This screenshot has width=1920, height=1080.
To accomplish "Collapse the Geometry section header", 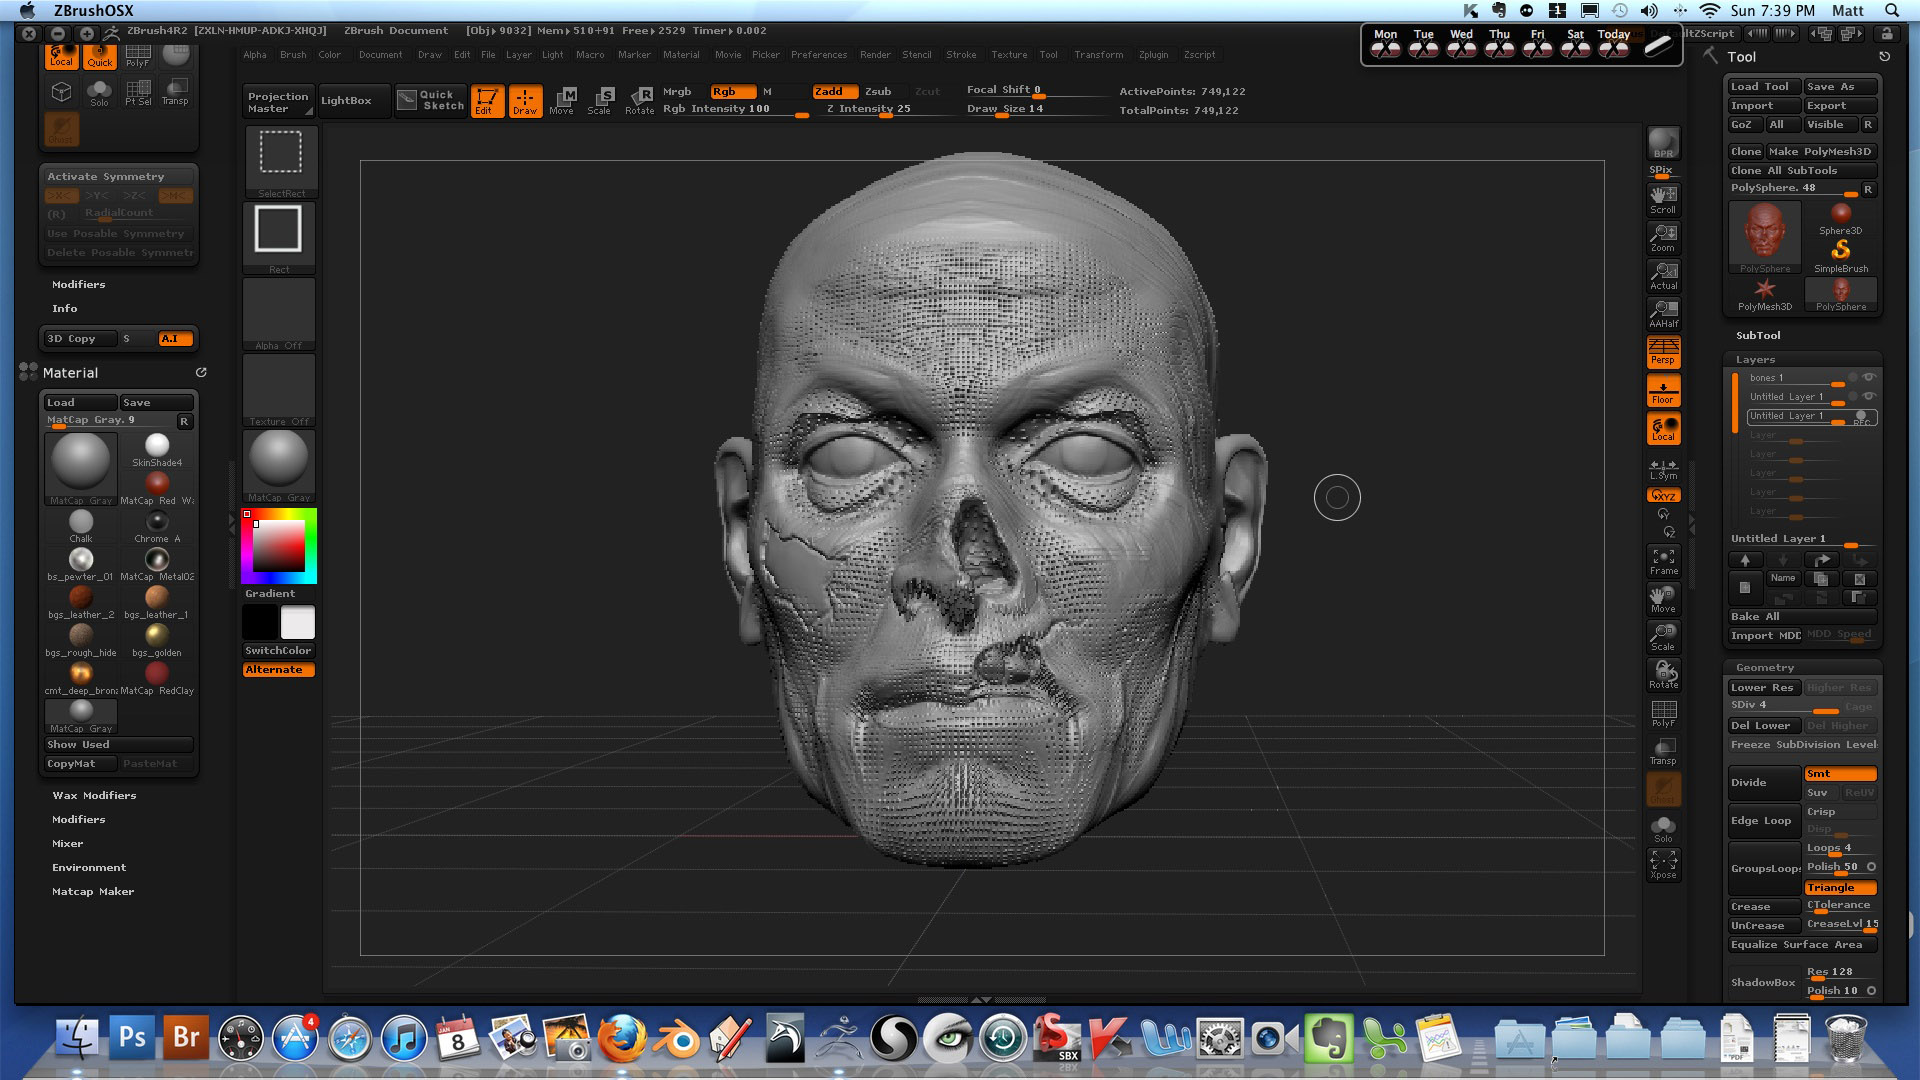I will pos(1765,667).
